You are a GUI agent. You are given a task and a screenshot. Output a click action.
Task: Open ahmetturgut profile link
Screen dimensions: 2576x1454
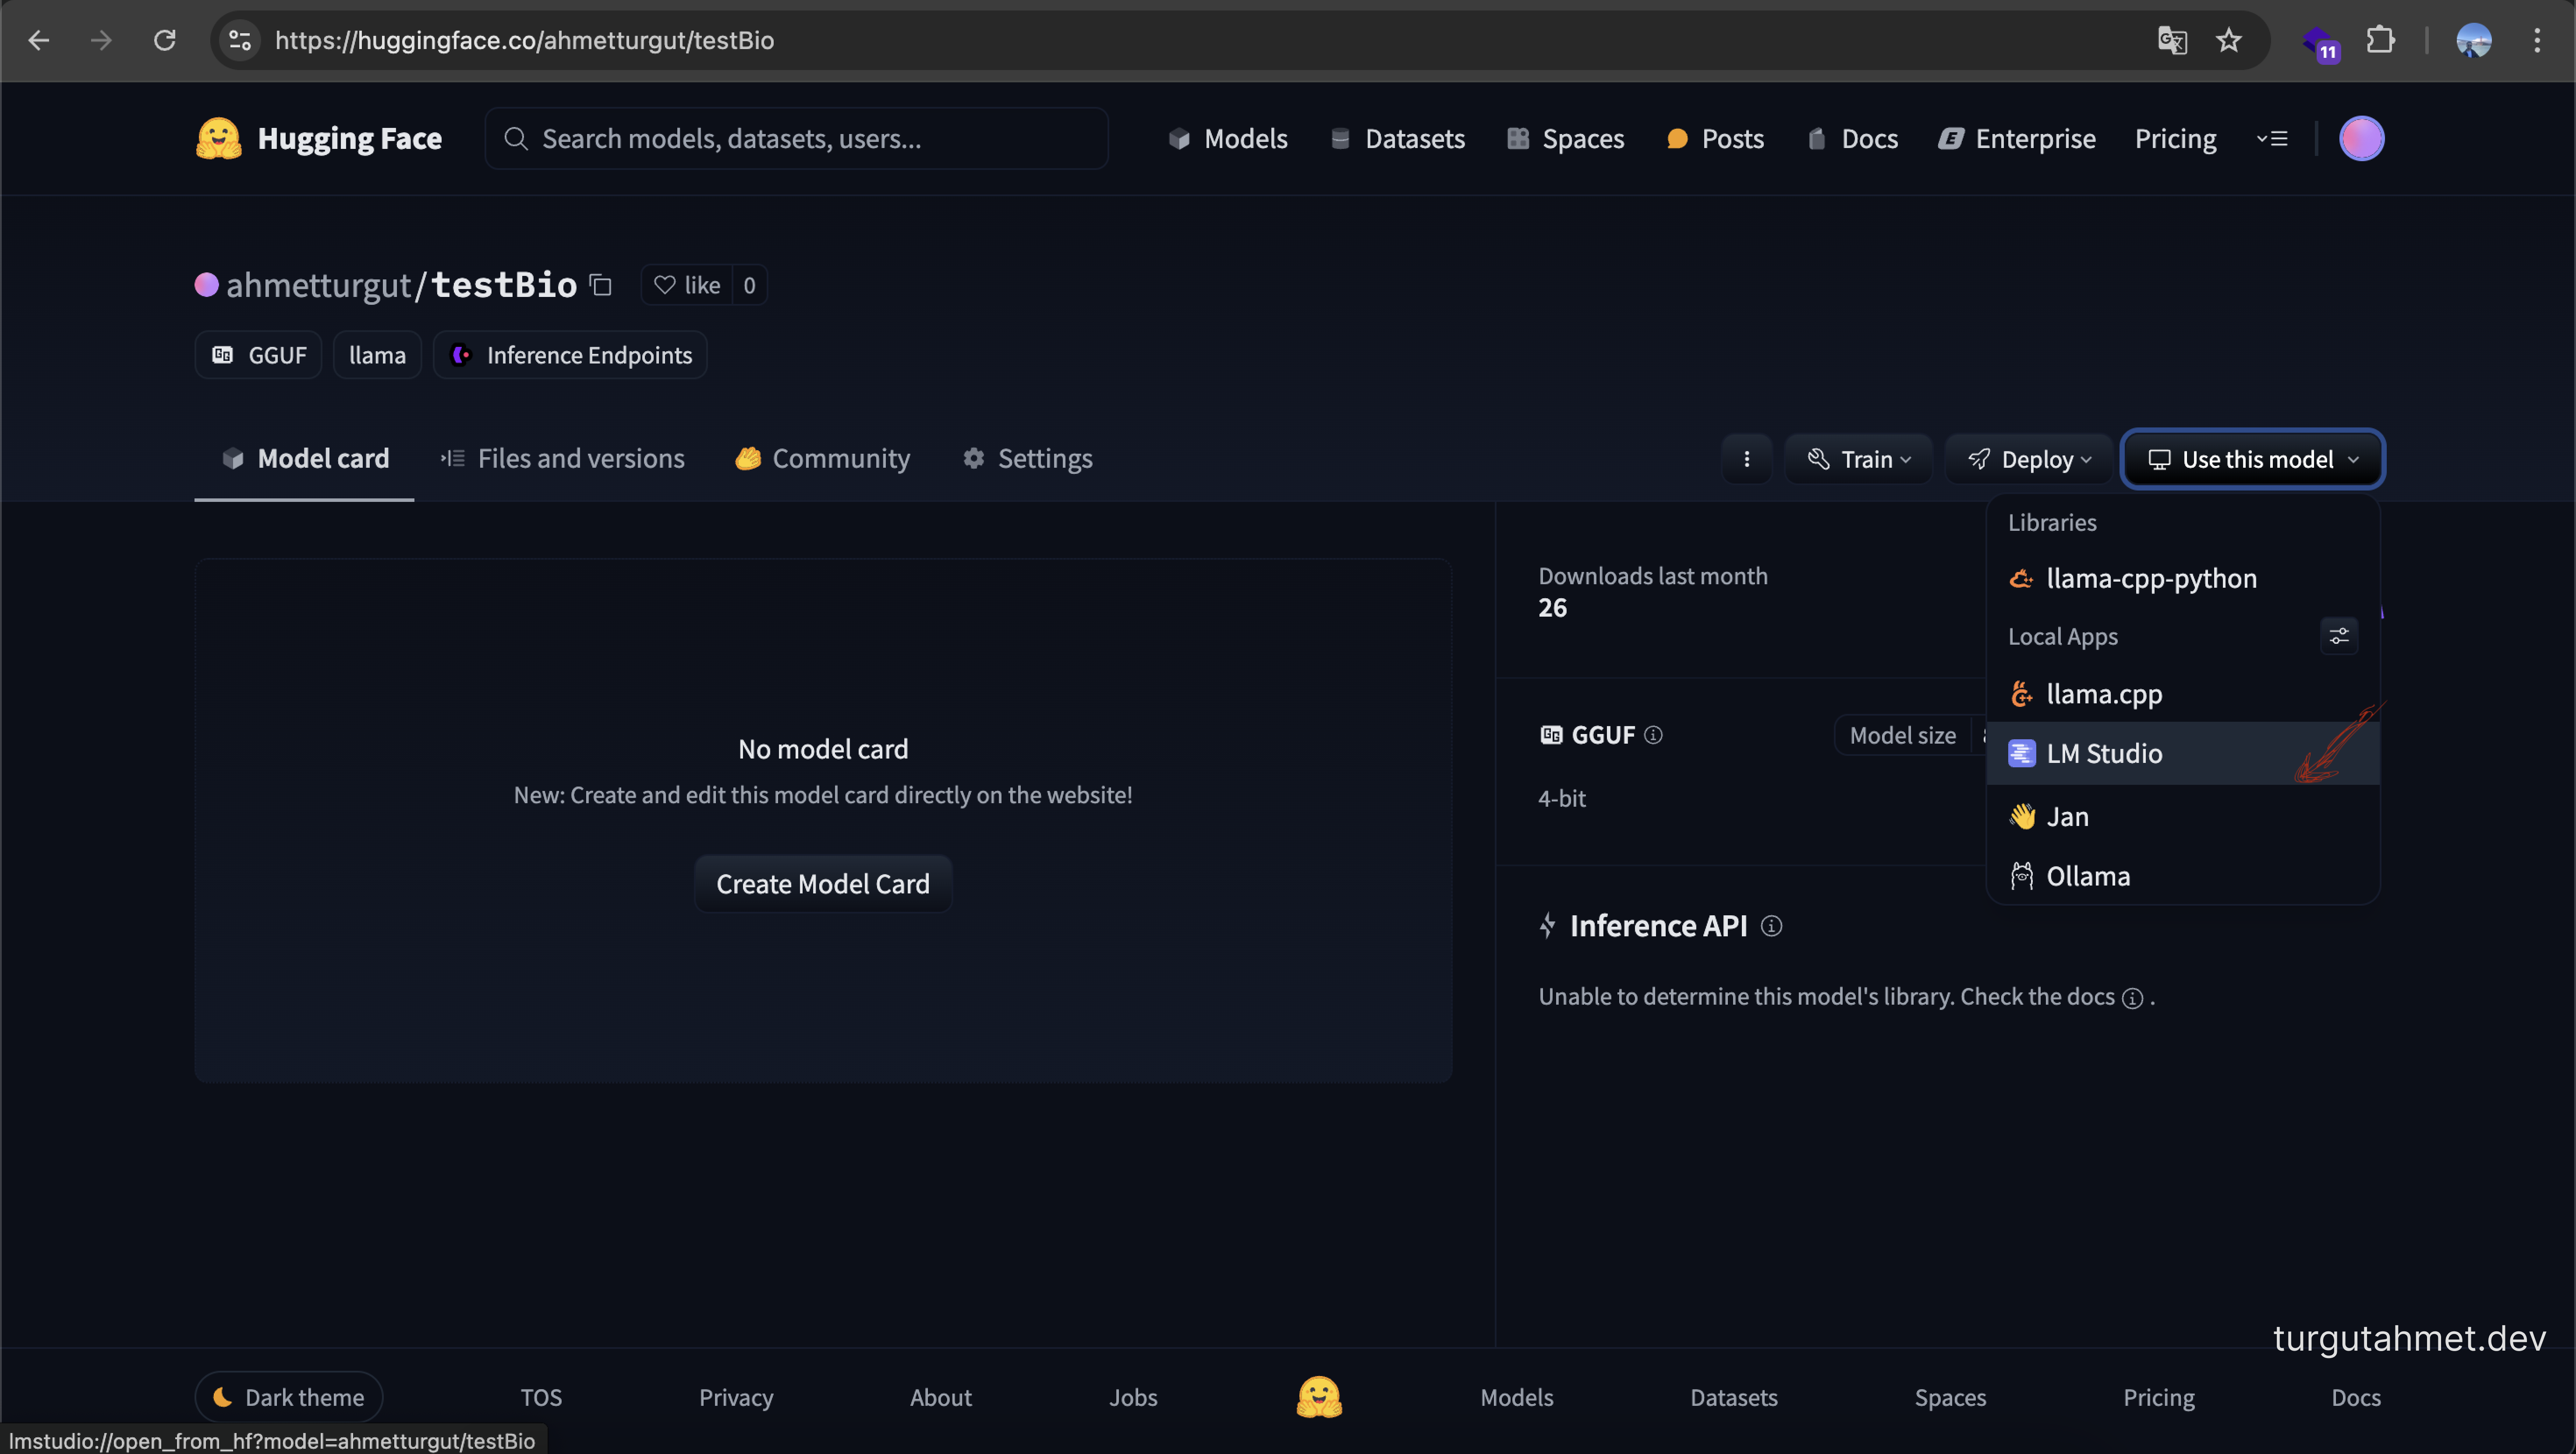[x=318, y=285]
